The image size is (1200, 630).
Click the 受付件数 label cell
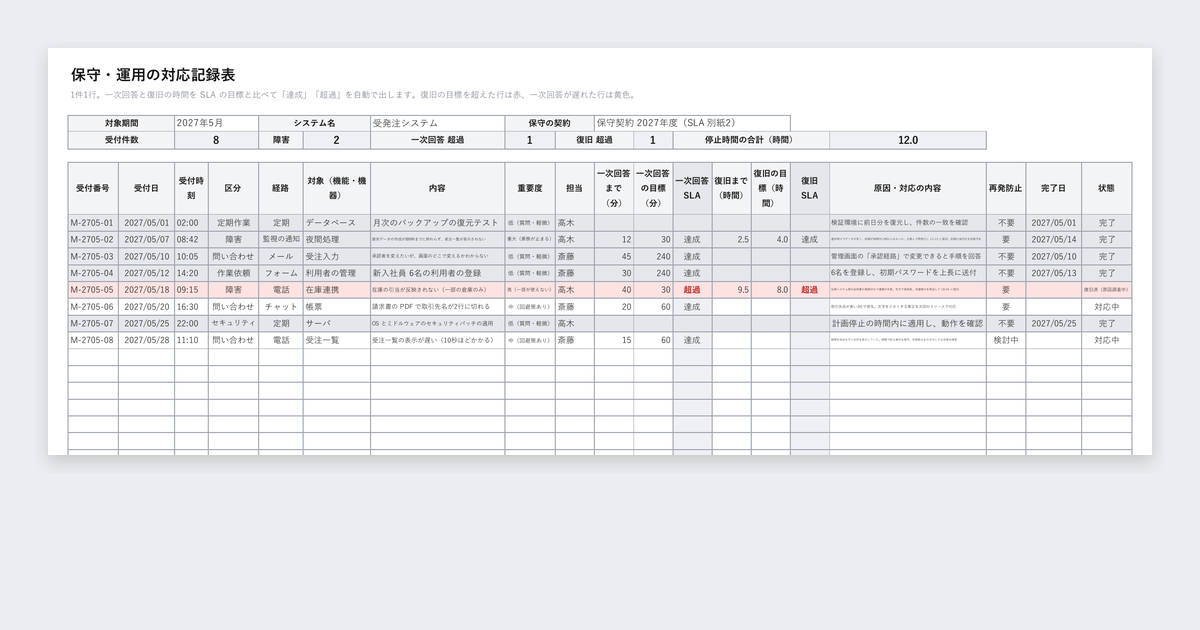(x=121, y=140)
